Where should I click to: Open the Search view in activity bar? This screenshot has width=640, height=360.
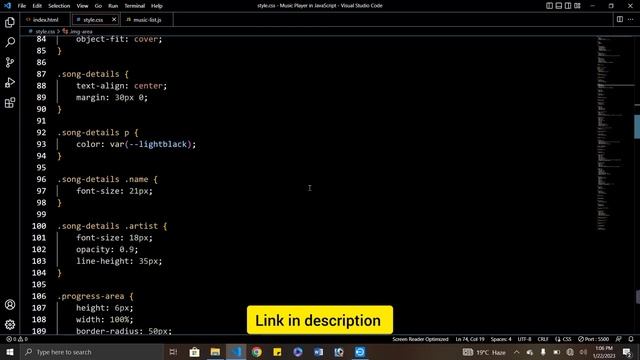pyautogui.click(x=10, y=42)
